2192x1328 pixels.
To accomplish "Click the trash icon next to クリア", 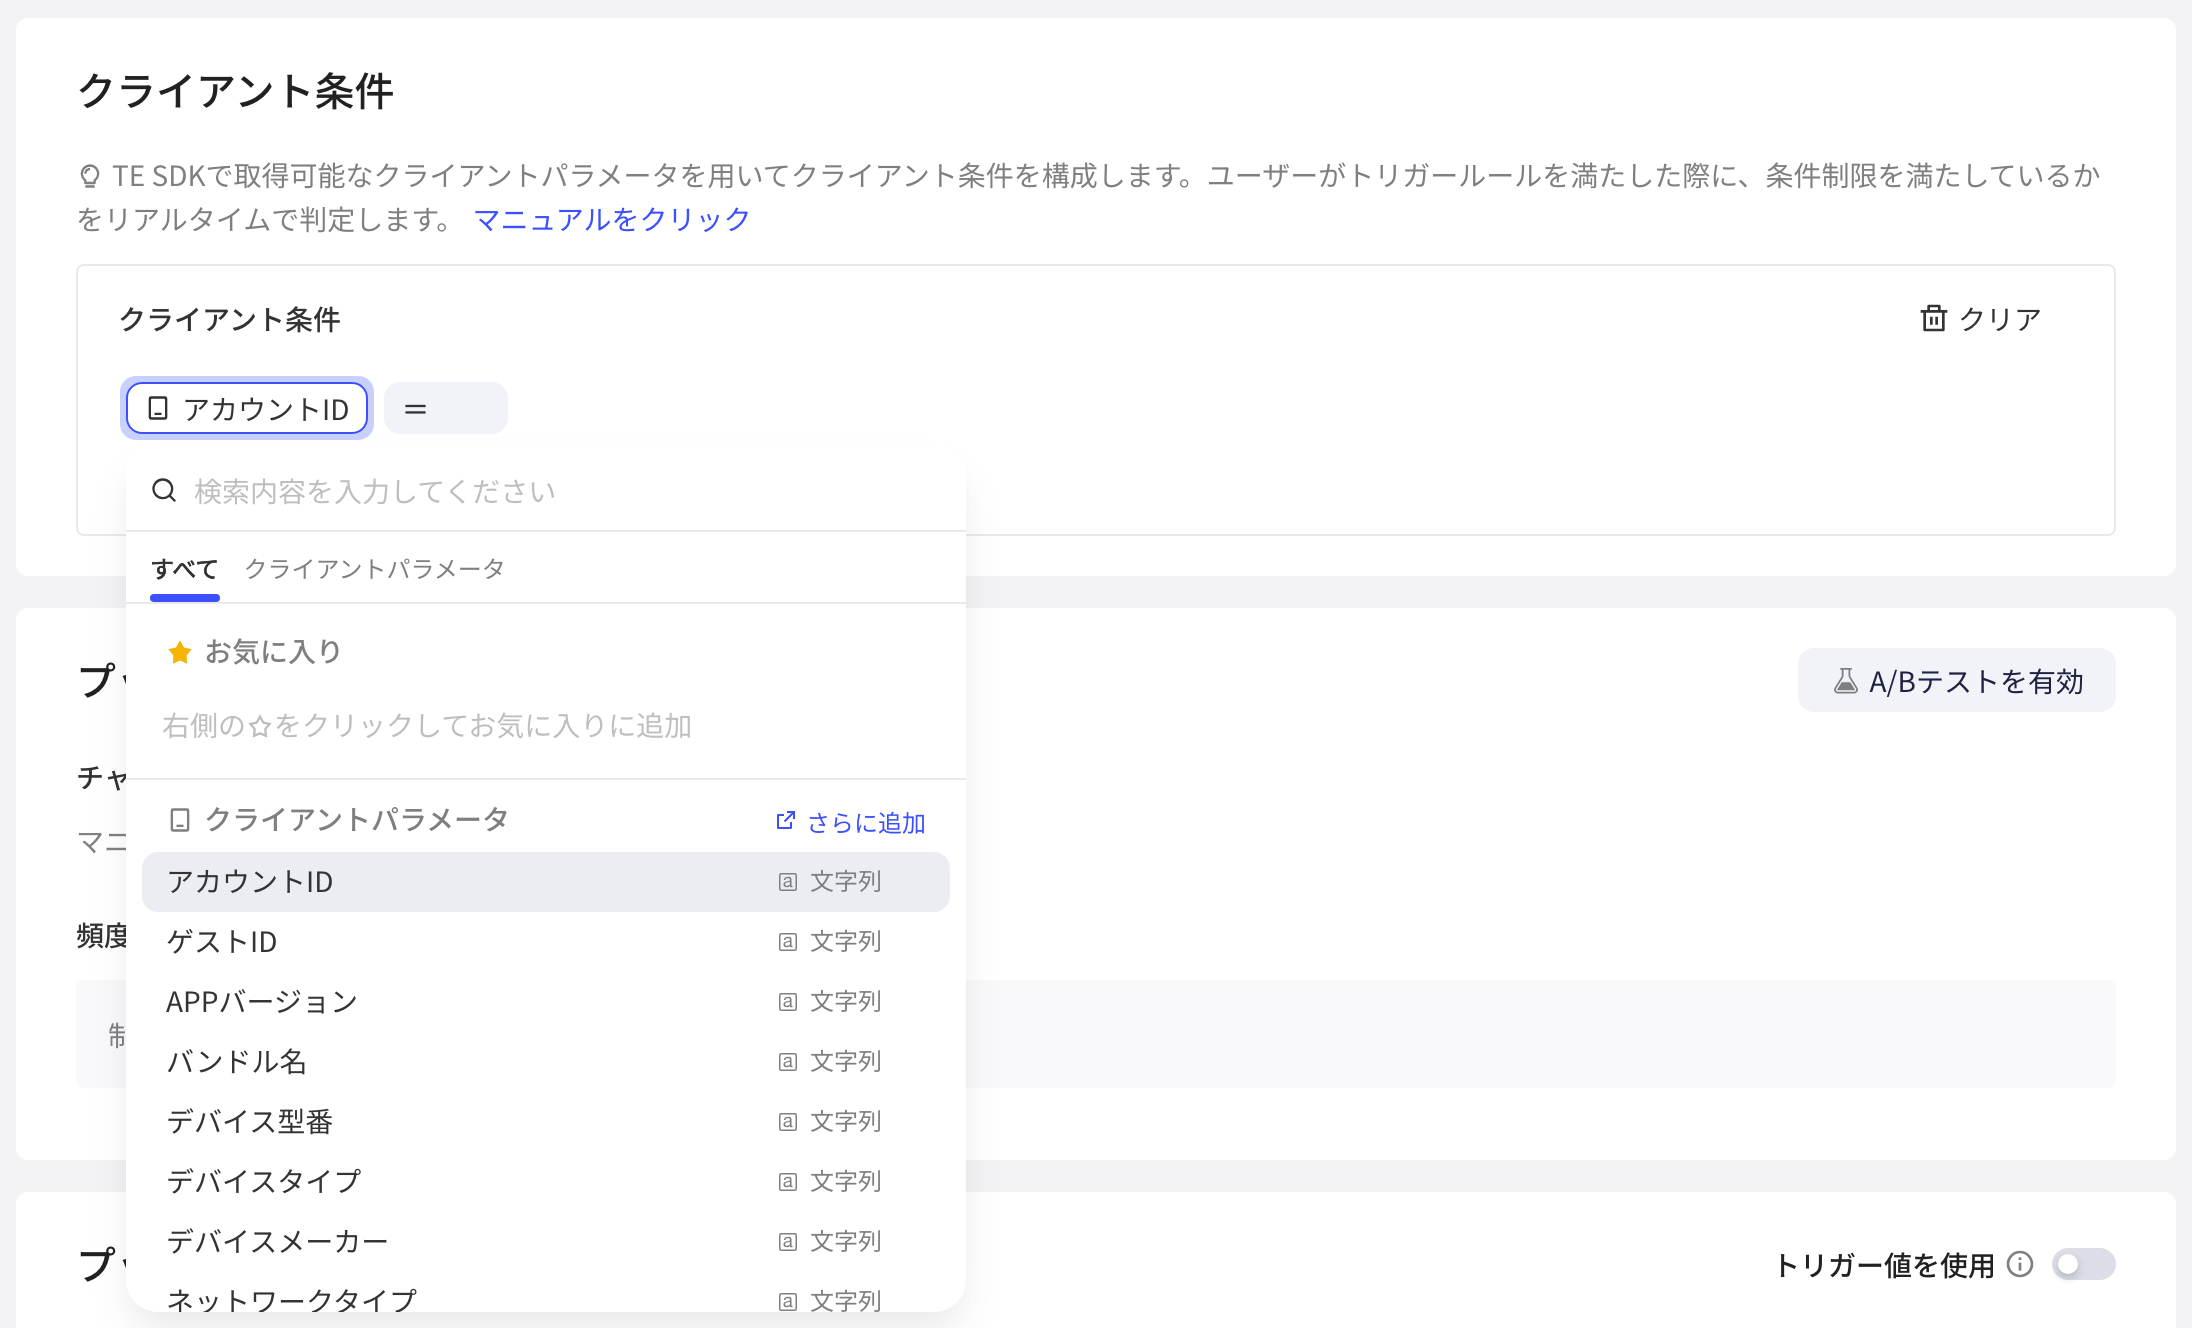I will coord(1933,318).
